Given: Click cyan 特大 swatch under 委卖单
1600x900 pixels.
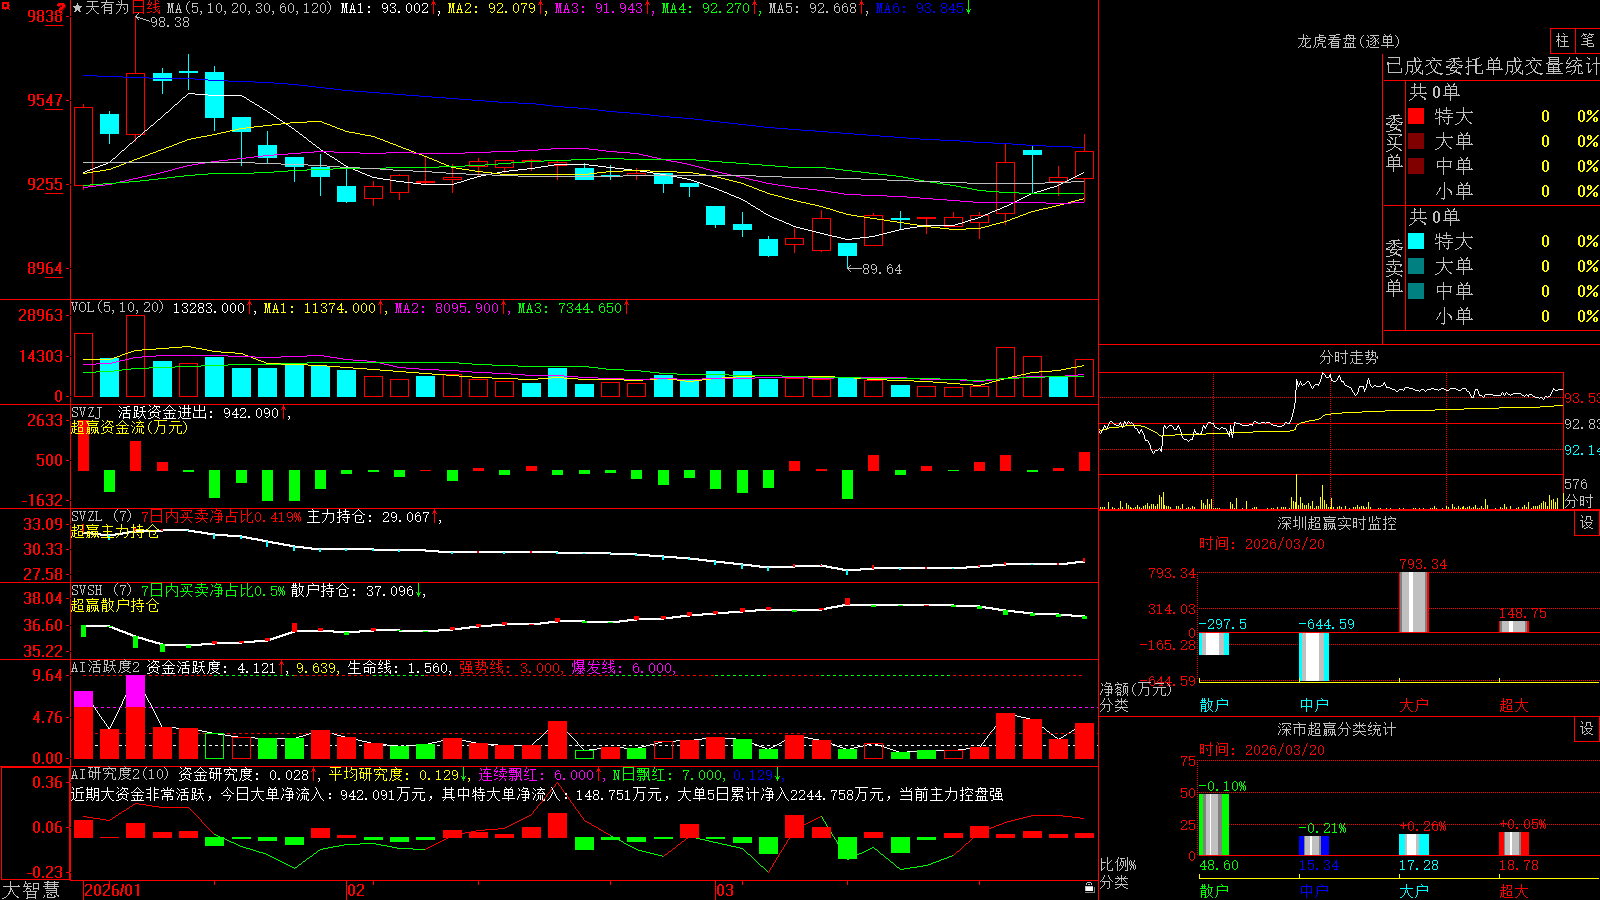Looking at the screenshot, I should [1416, 241].
